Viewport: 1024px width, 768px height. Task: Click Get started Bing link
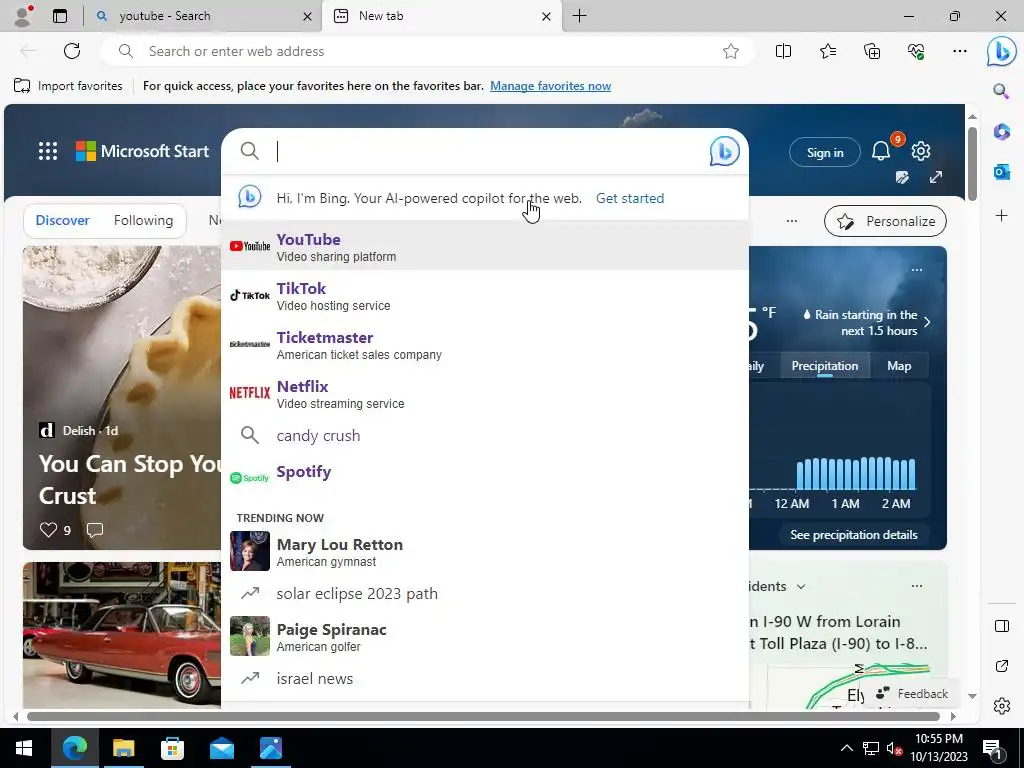tap(630, 198)
